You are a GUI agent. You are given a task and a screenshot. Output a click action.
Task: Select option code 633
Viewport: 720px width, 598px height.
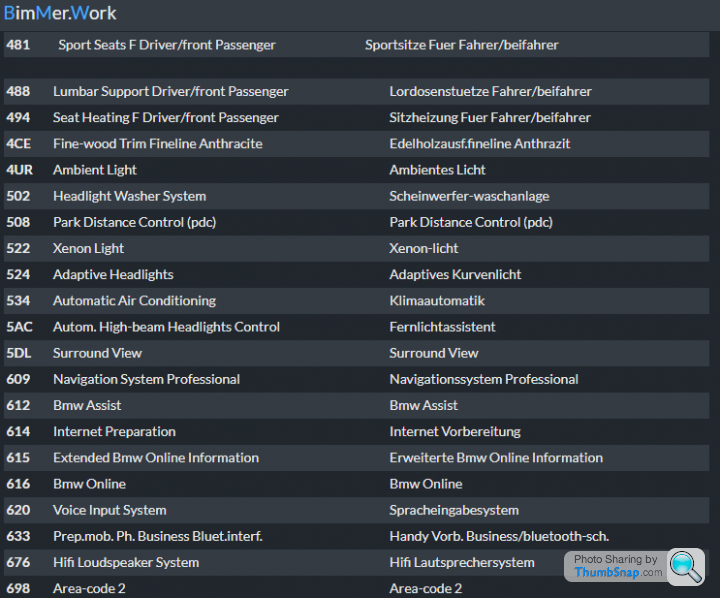18,536
